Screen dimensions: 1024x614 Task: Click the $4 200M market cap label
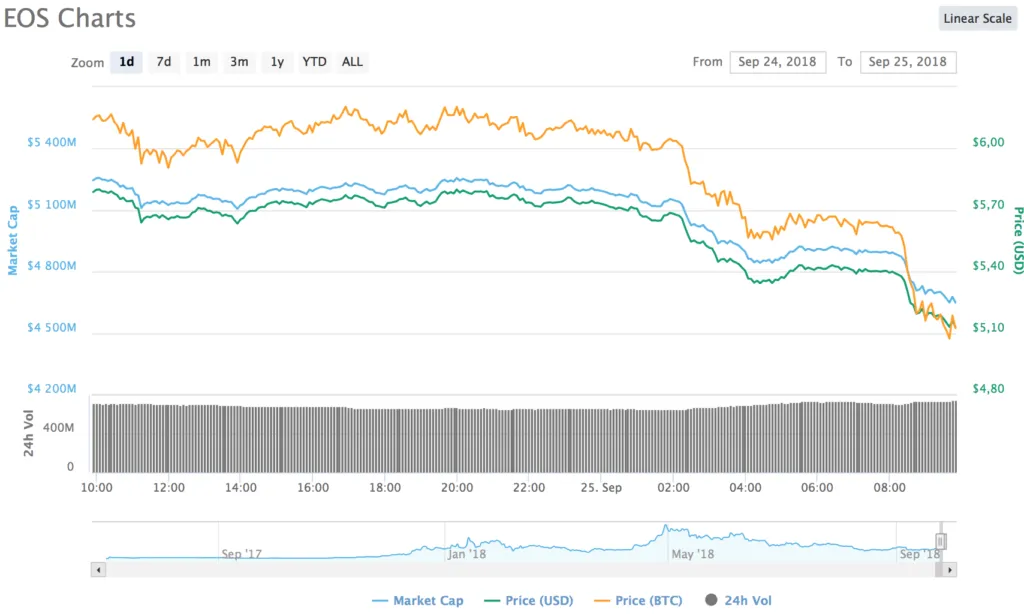point(52,389)
